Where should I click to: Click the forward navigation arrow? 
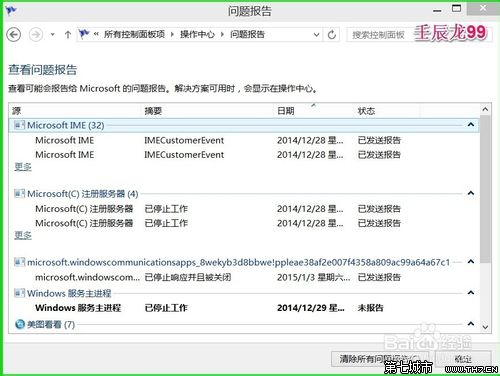pyautogui.click(x=36, y=34)
